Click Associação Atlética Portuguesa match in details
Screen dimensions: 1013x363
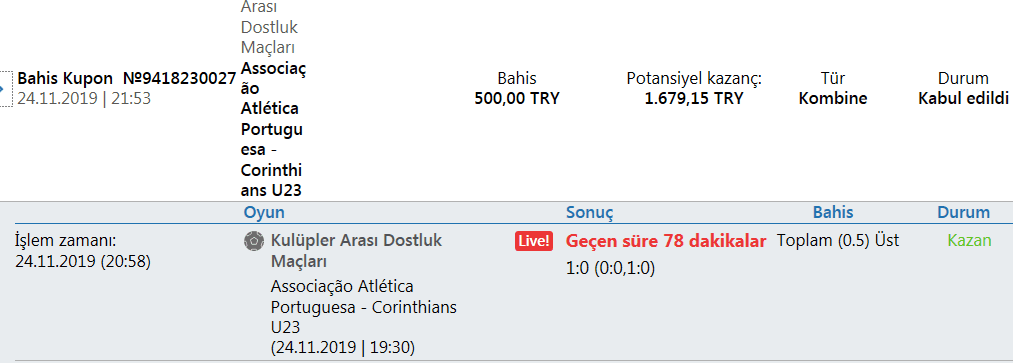(x=364, y=317)
